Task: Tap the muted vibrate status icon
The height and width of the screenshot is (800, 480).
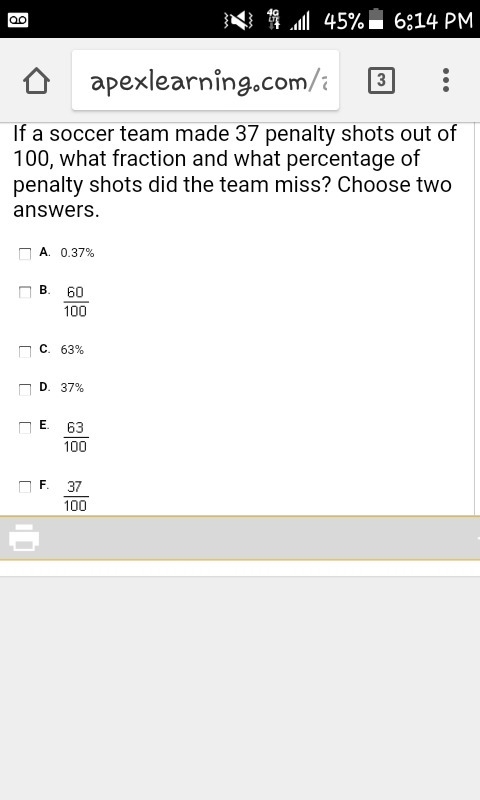Action: tap(239, 20)
